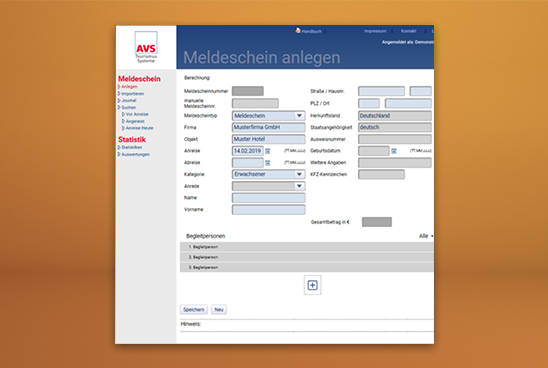
Task: Select Anreise Heute under Suchen
Action: click(139, 128)
